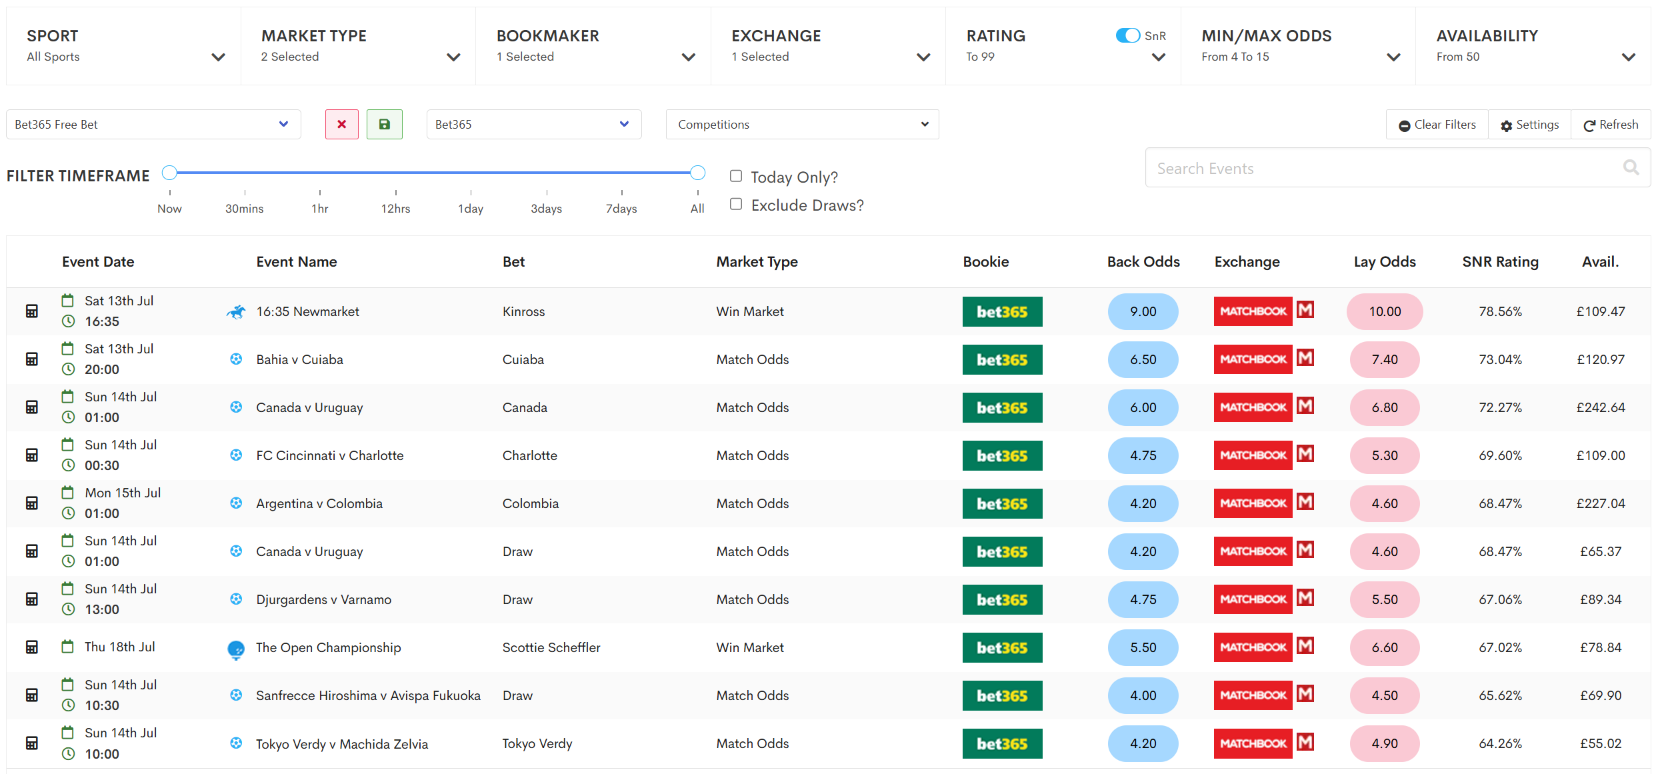Click the horse racing icon beside 16:35 Newmarket
1658x774 pixels.
[236, 312]
